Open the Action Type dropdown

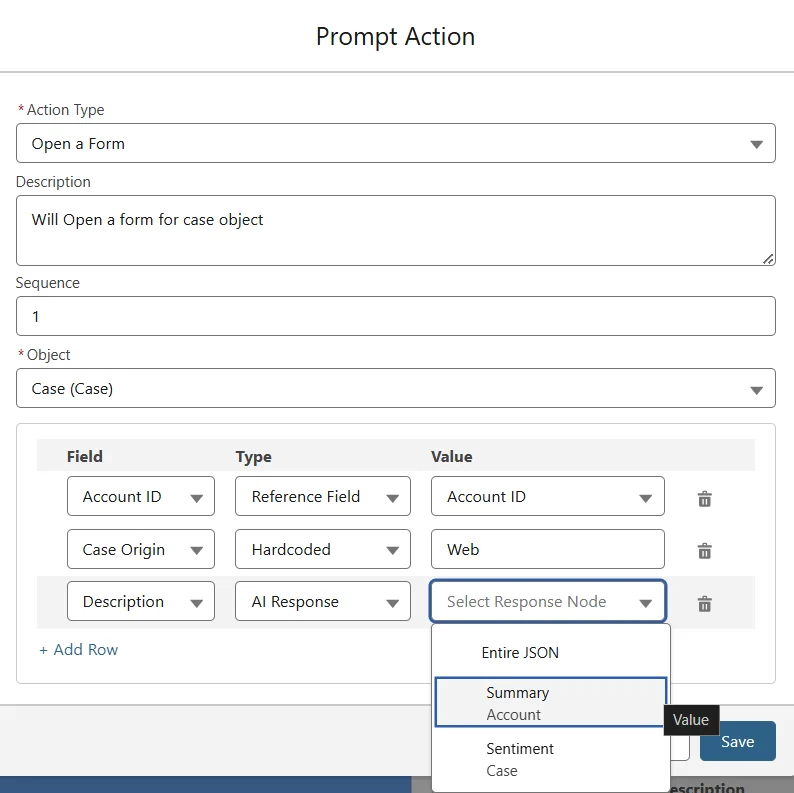coord(395,144)
